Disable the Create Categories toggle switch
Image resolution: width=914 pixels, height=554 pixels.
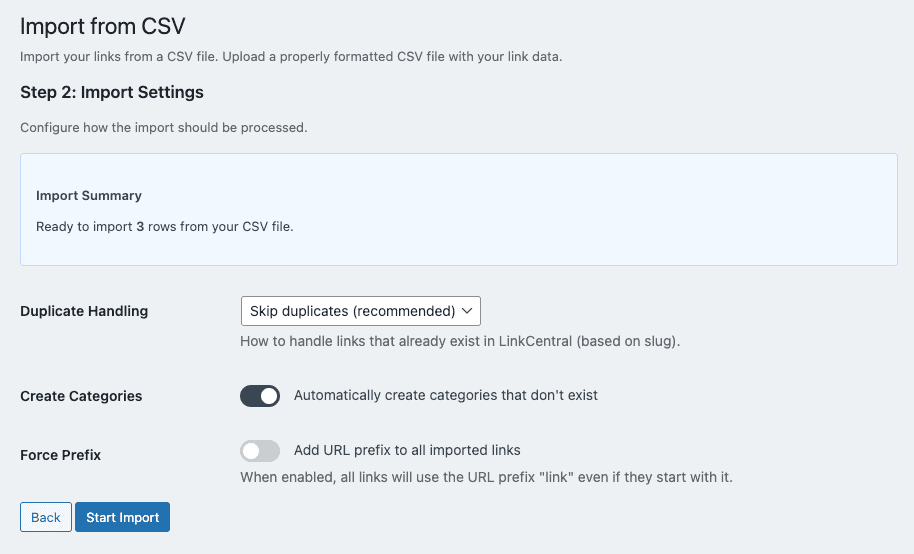(x=260, y=396)
